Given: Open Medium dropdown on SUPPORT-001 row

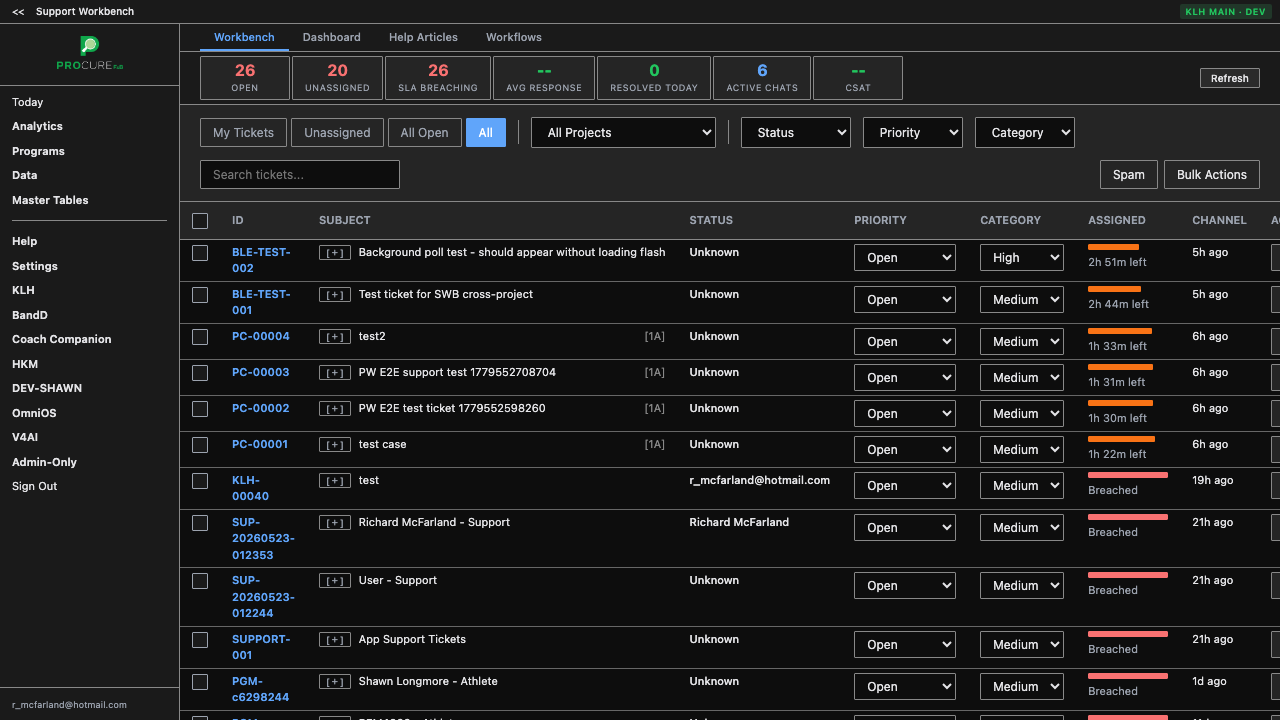Looking at the screenshot, I should click(1021, 645).
